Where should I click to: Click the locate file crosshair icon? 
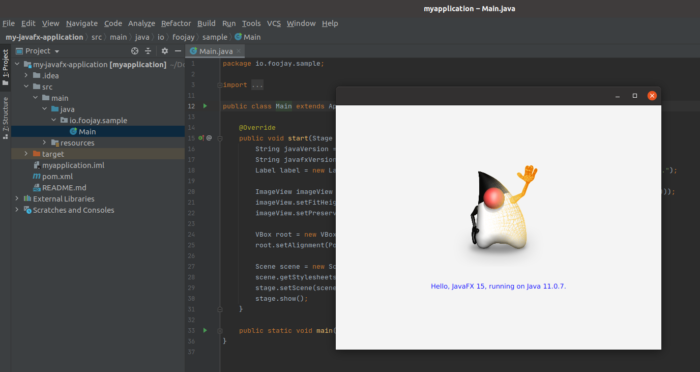click(134, 51)
